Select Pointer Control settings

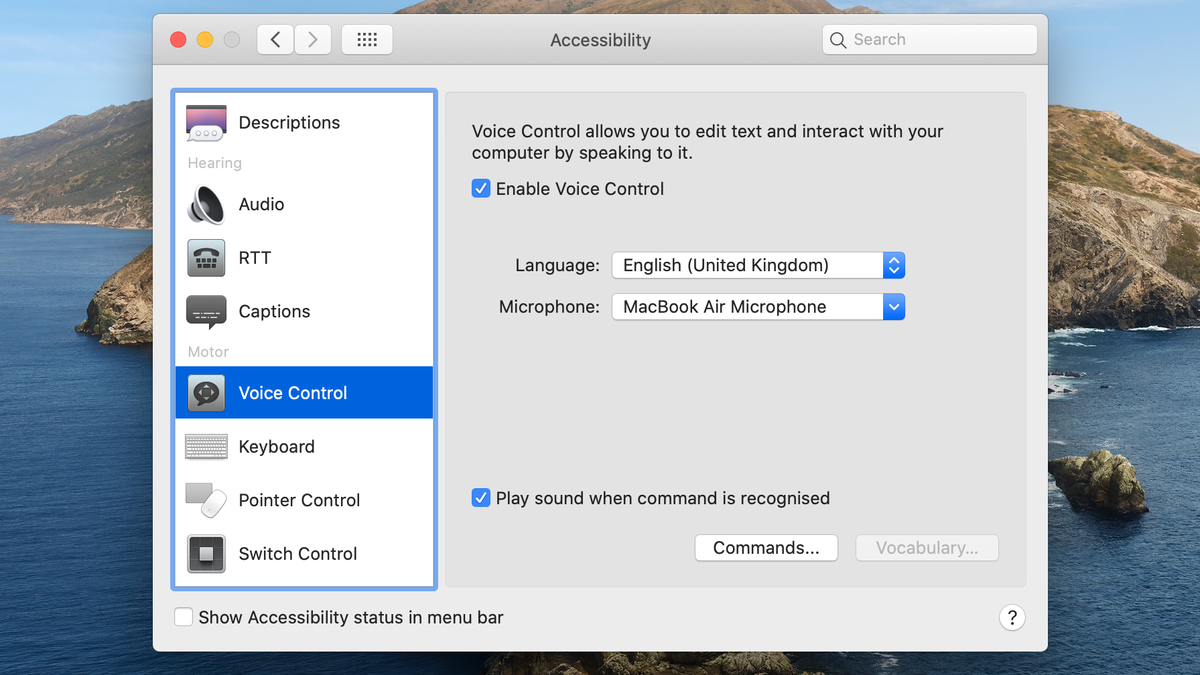point(298,500)
